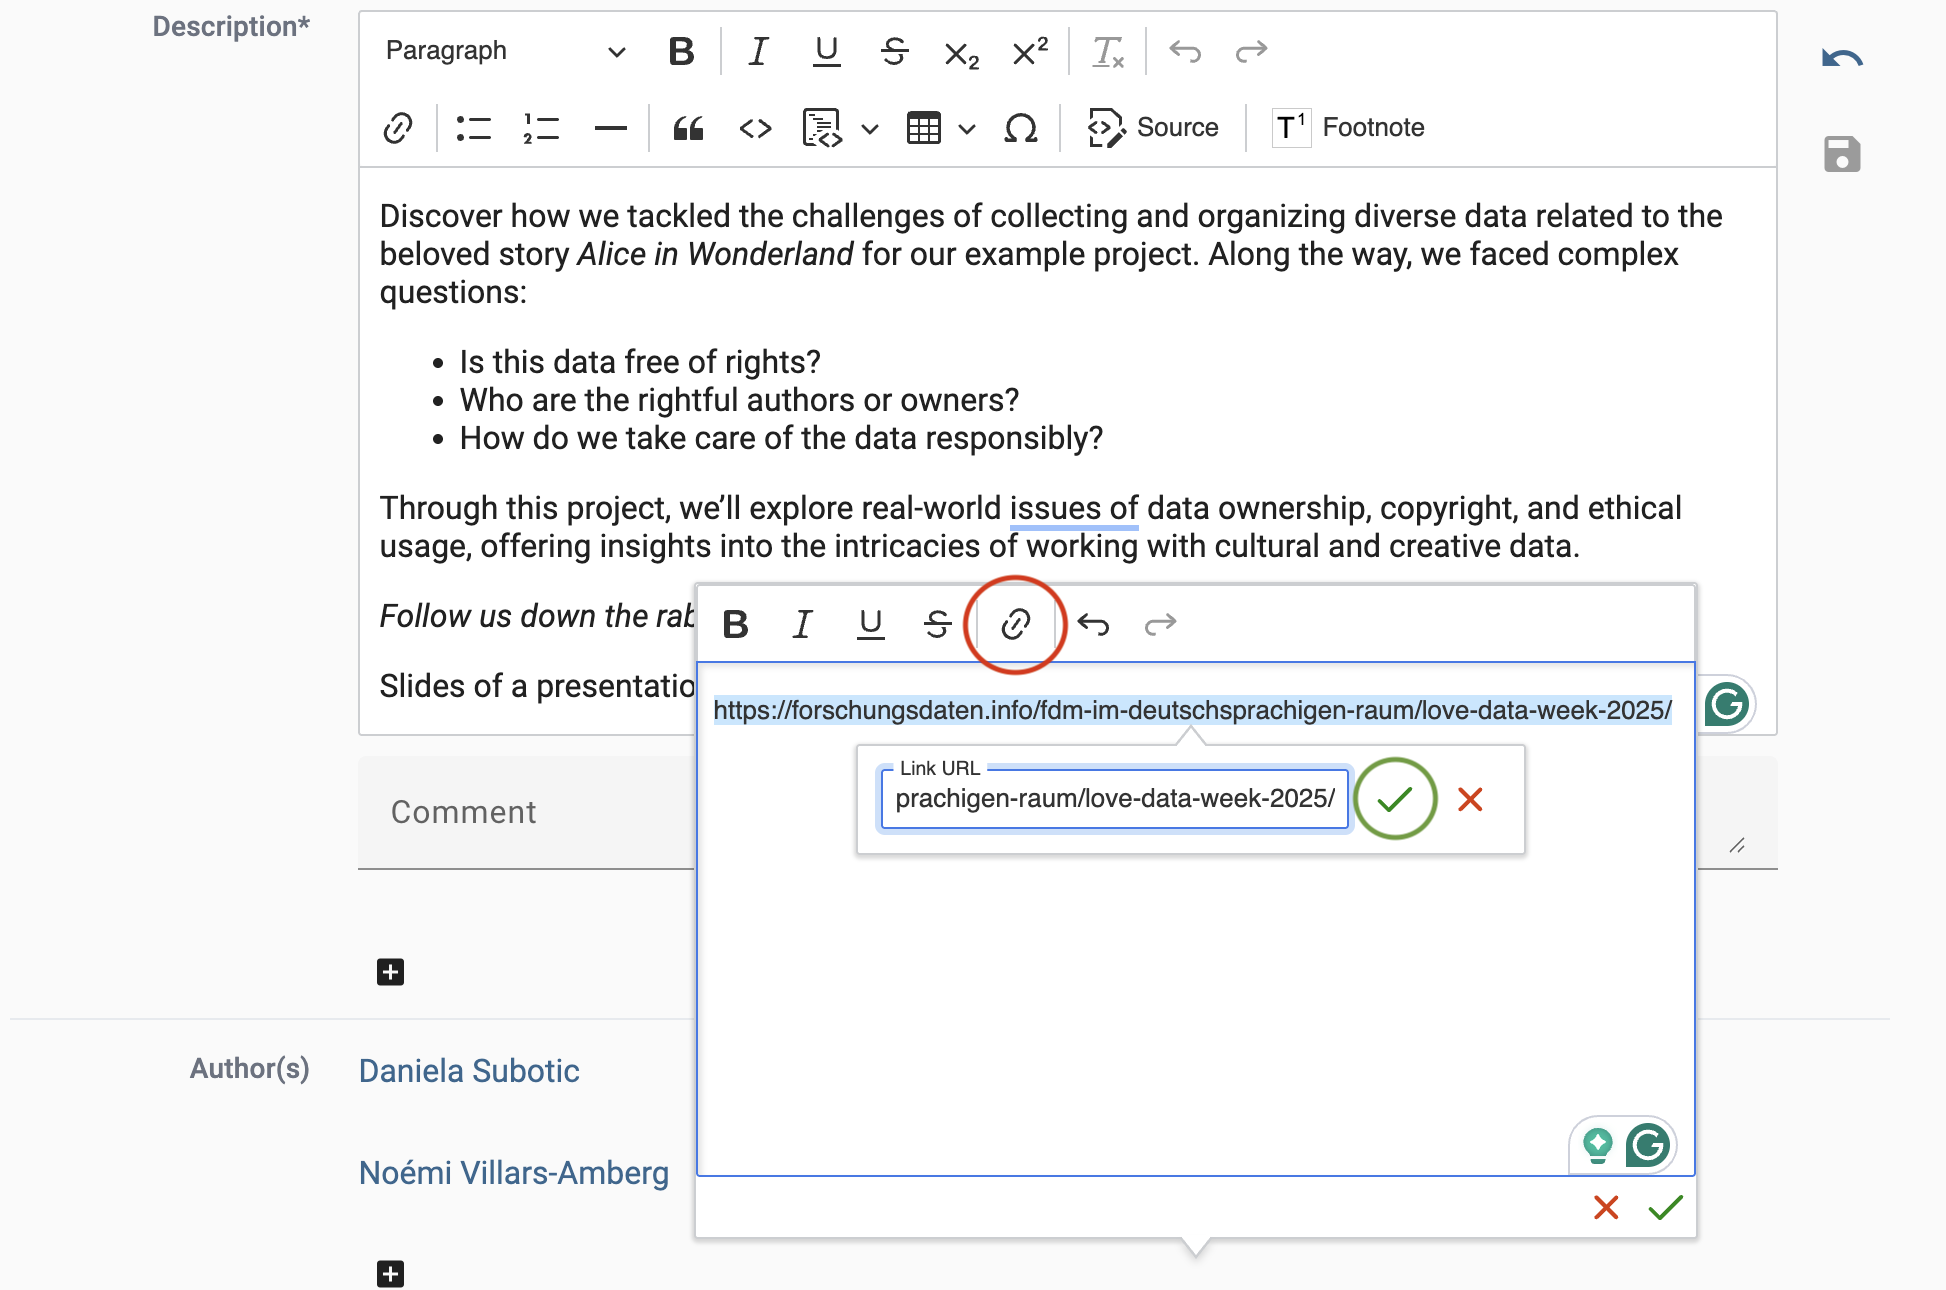The height and width of the screenshot is (1290, 1946).
Task: Open the Daniela Subotic author link
Action: 469,1069
